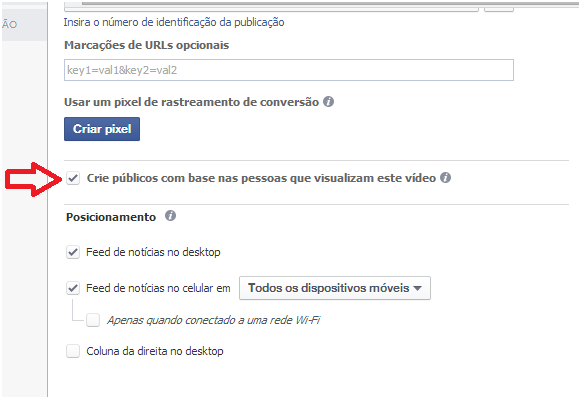Toggle 'Feed de notícias no desktop' checkbox

(73, 252)
